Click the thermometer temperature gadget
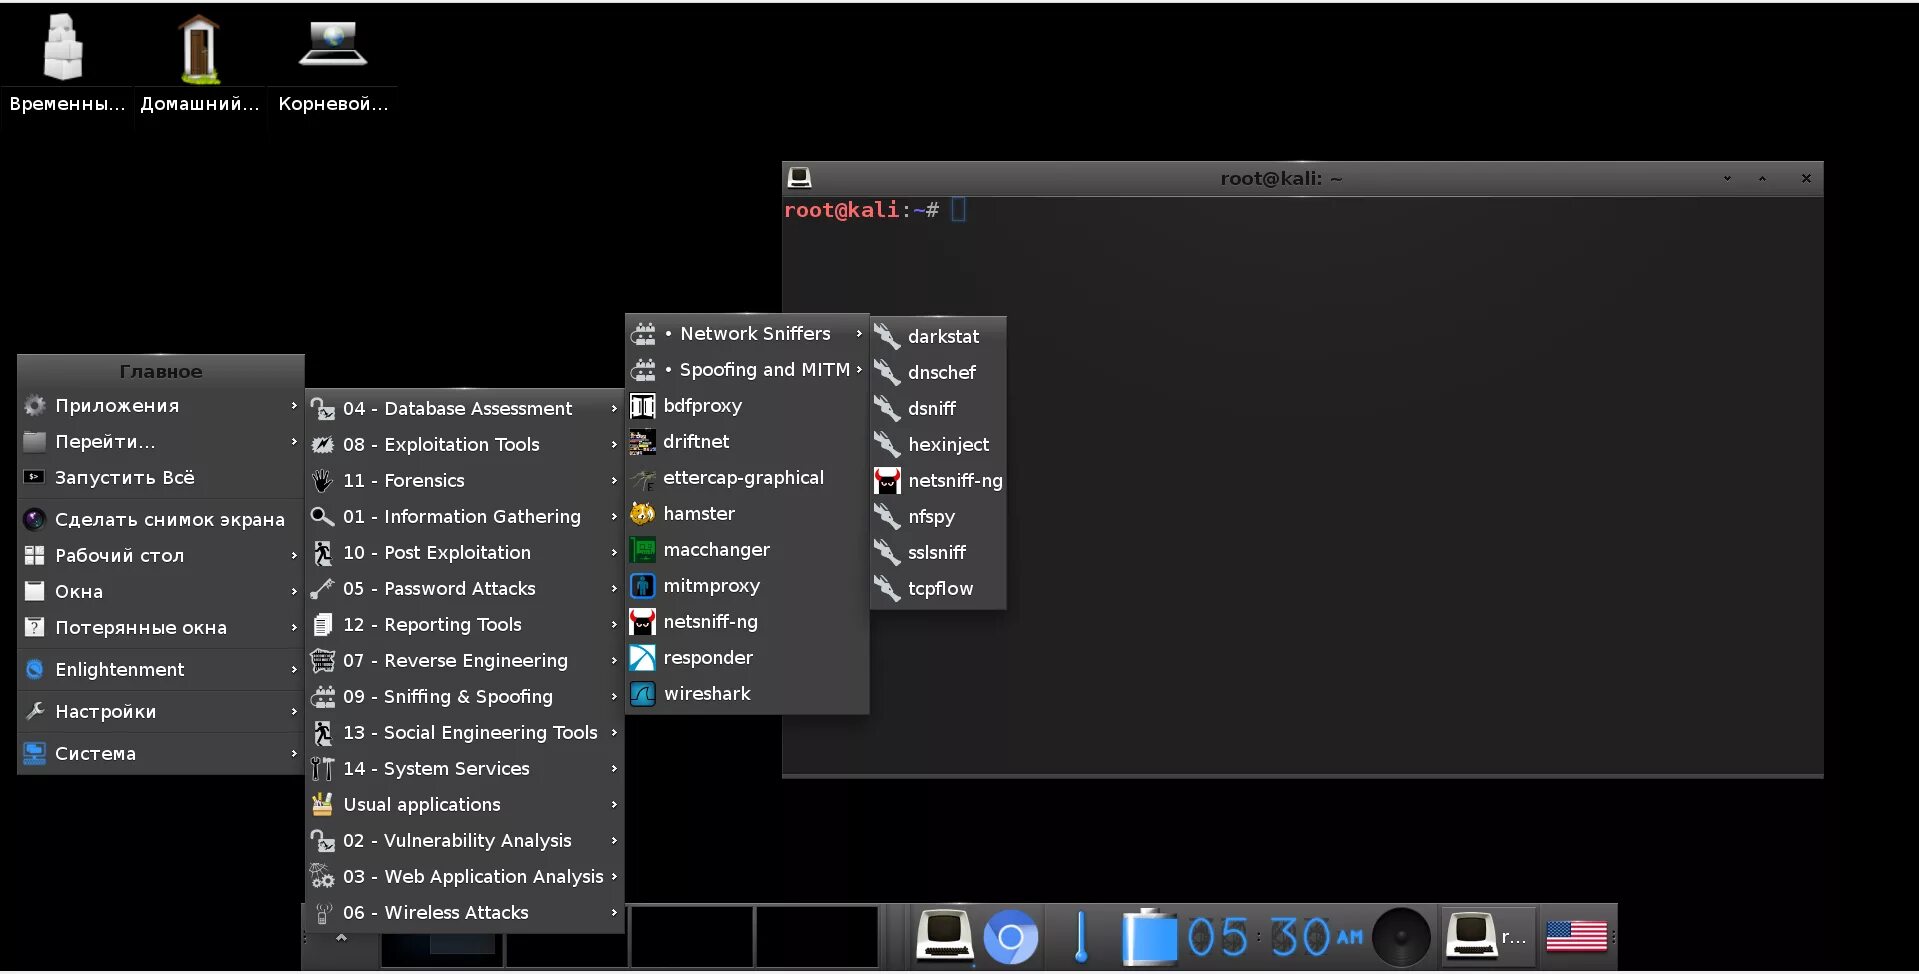The width and height of the screenshot is (1919, 974). pyautogui.click(x=1080, y=937)
